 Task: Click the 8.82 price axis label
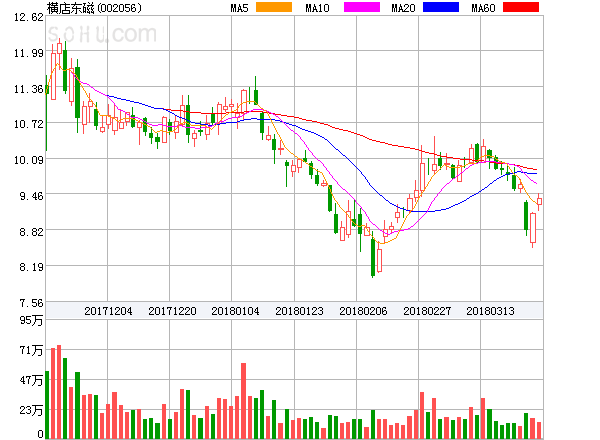click(x=31, y=231)
